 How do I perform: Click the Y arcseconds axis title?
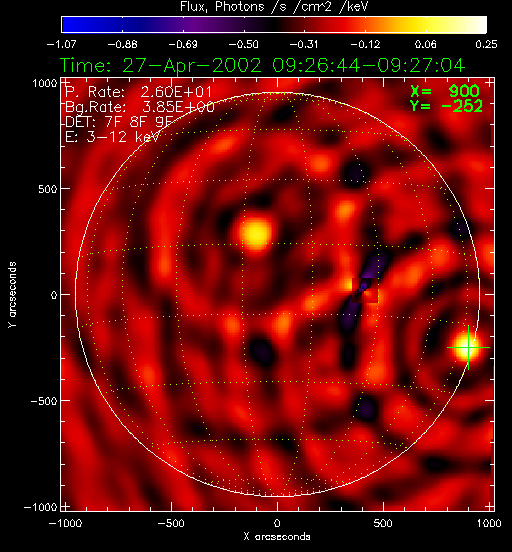pos(13,295)
